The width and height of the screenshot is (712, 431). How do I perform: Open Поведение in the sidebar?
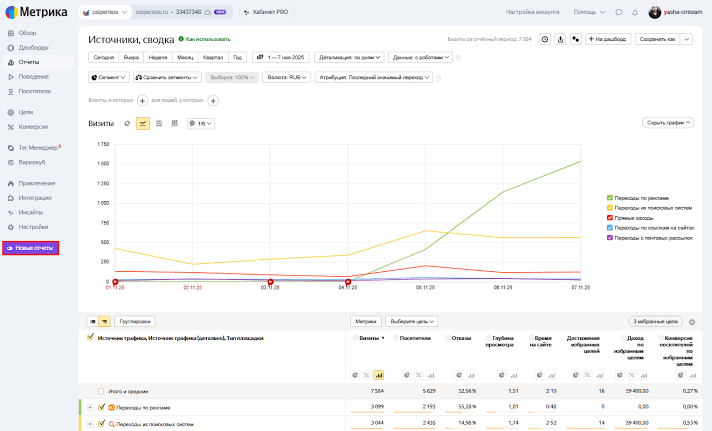(33, 76)
